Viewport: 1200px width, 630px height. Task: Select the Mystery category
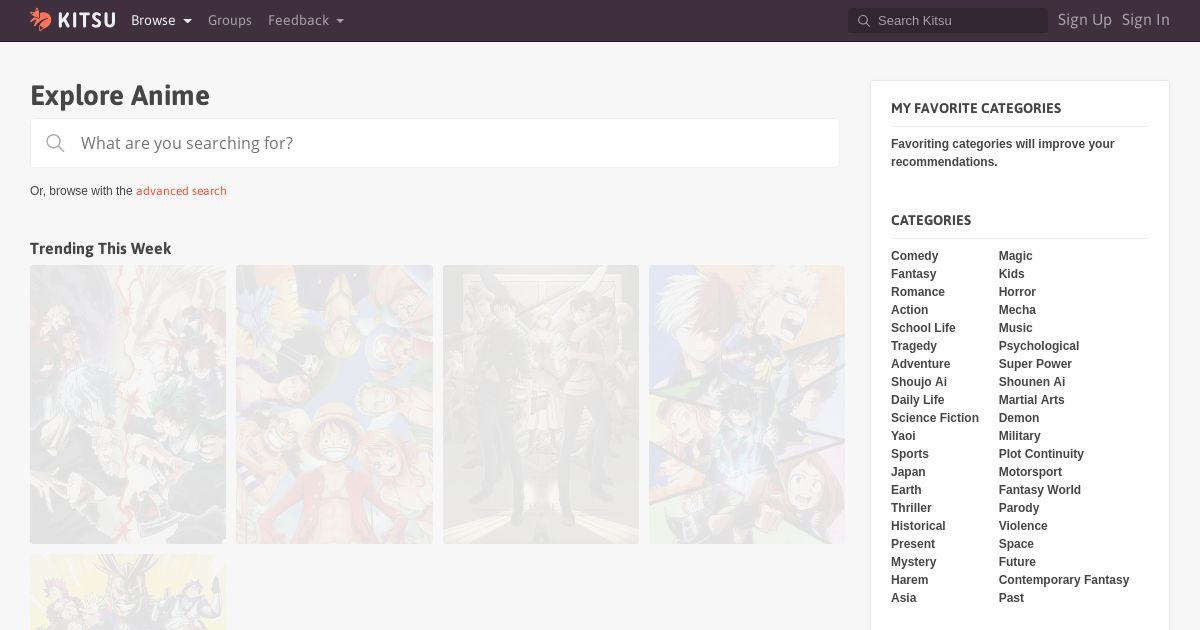click(x=914, y=562)
